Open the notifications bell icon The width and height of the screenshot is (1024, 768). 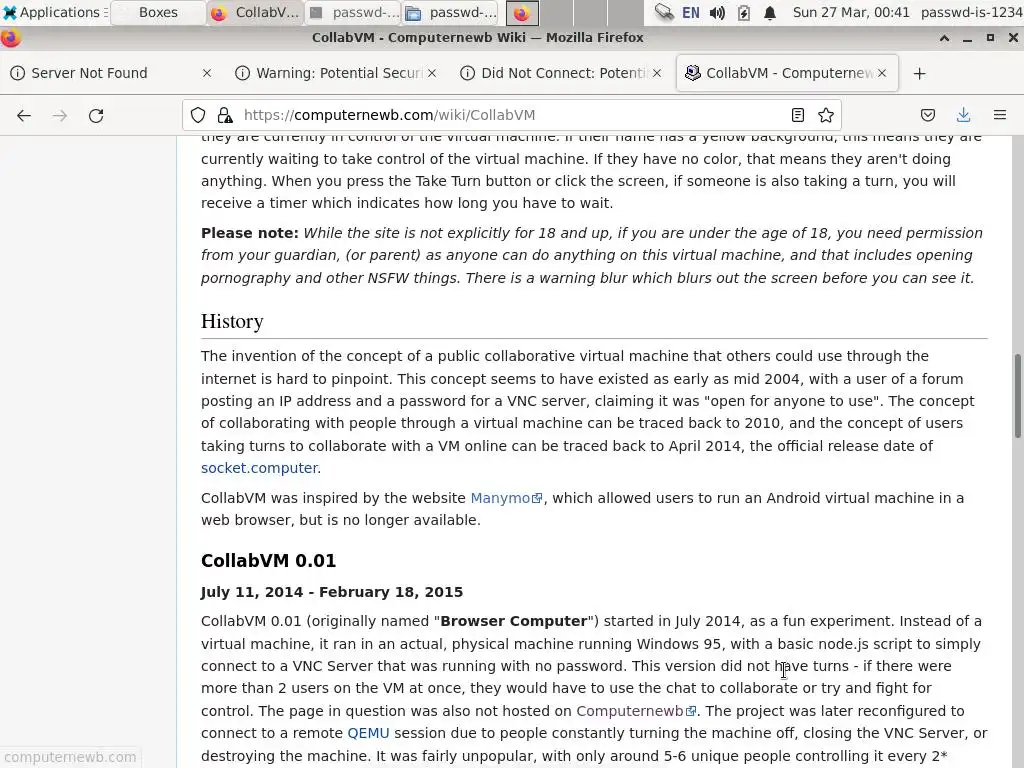770,12
